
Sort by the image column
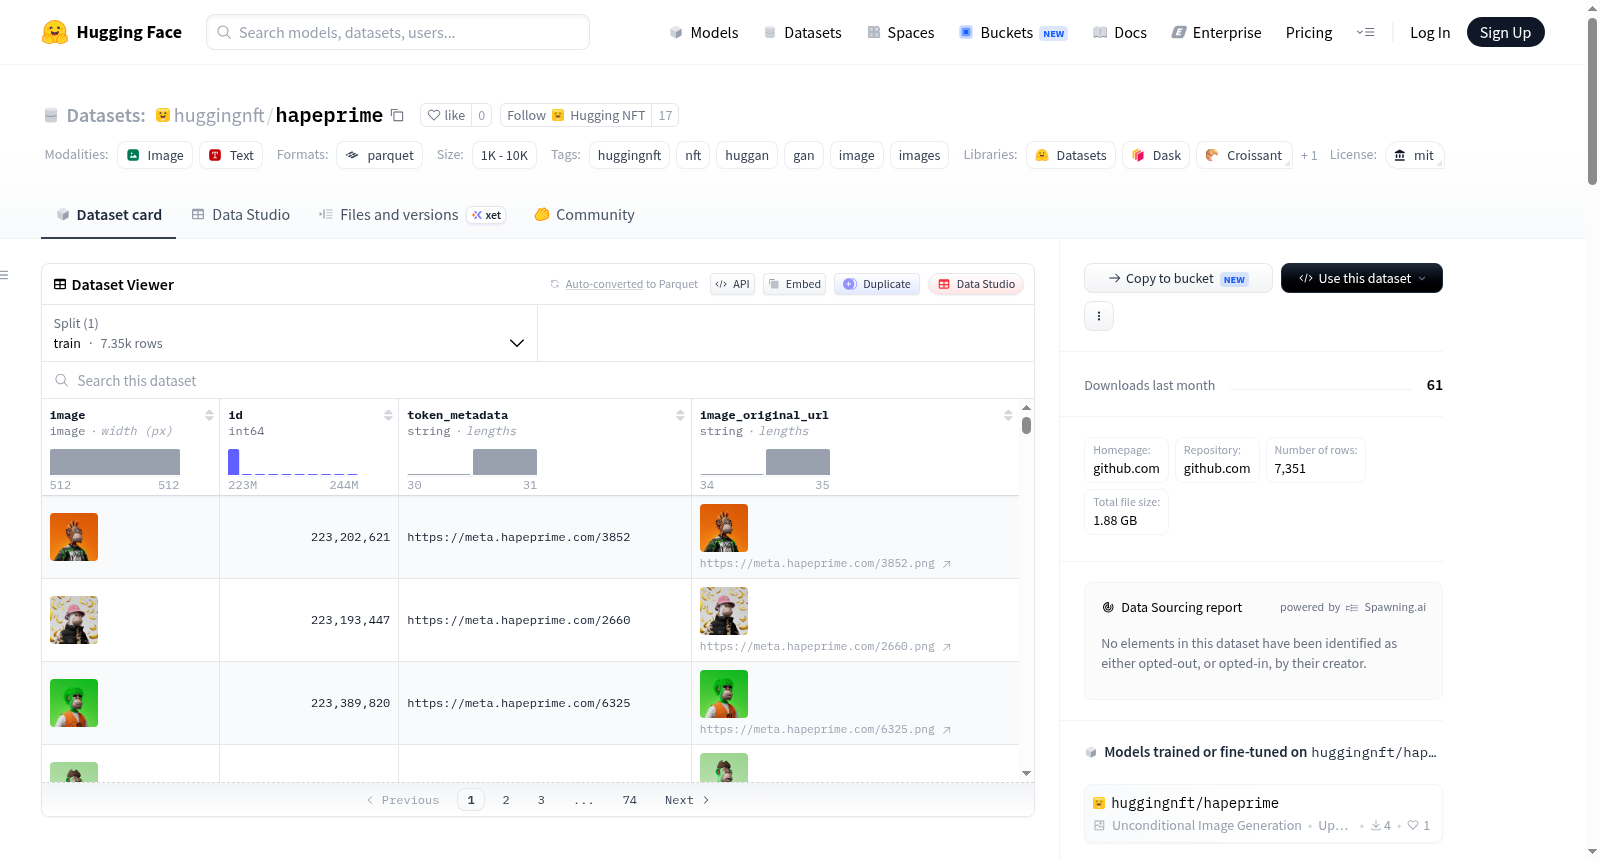pos(209,415)
